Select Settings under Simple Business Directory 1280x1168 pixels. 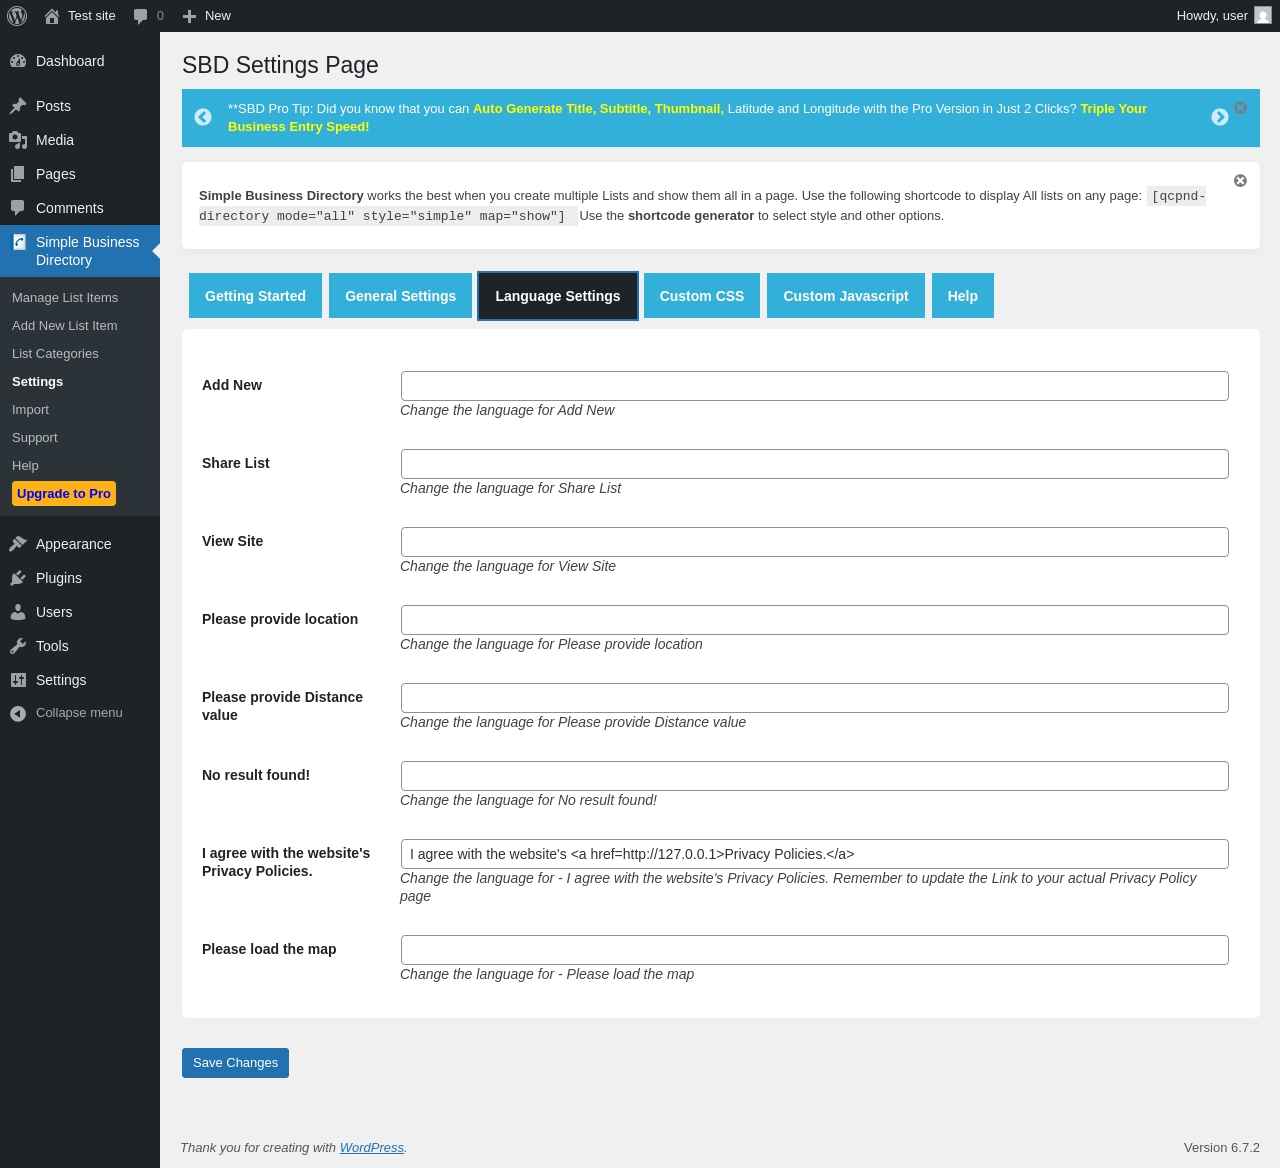coord(38,382)
